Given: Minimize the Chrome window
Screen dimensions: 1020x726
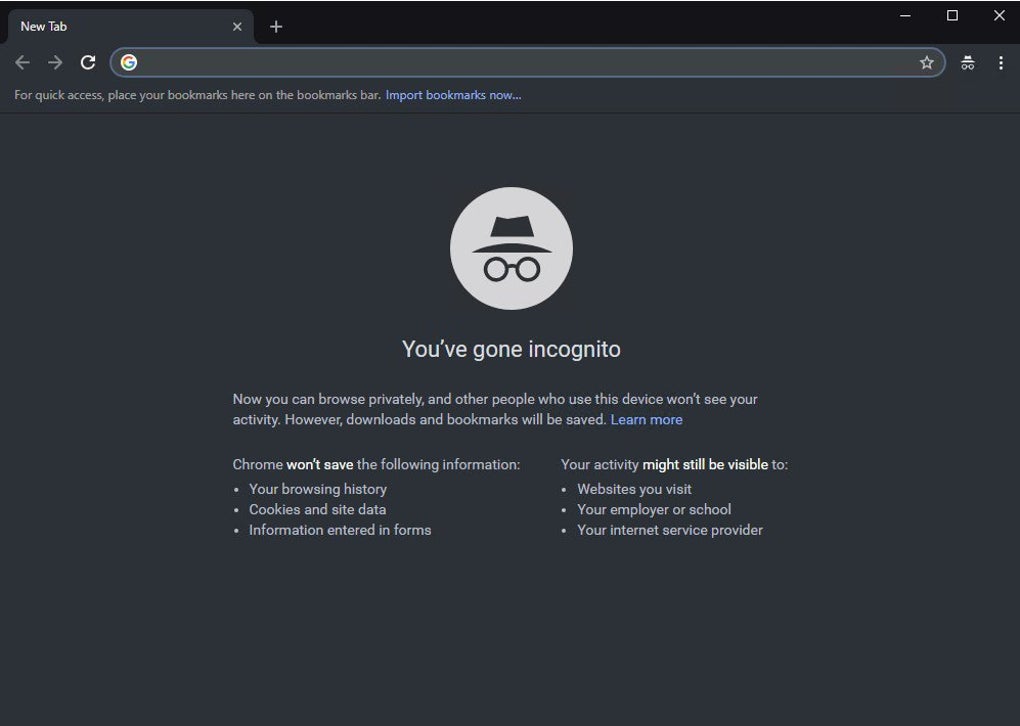Looking at the screenshot, I should (905, 16).
